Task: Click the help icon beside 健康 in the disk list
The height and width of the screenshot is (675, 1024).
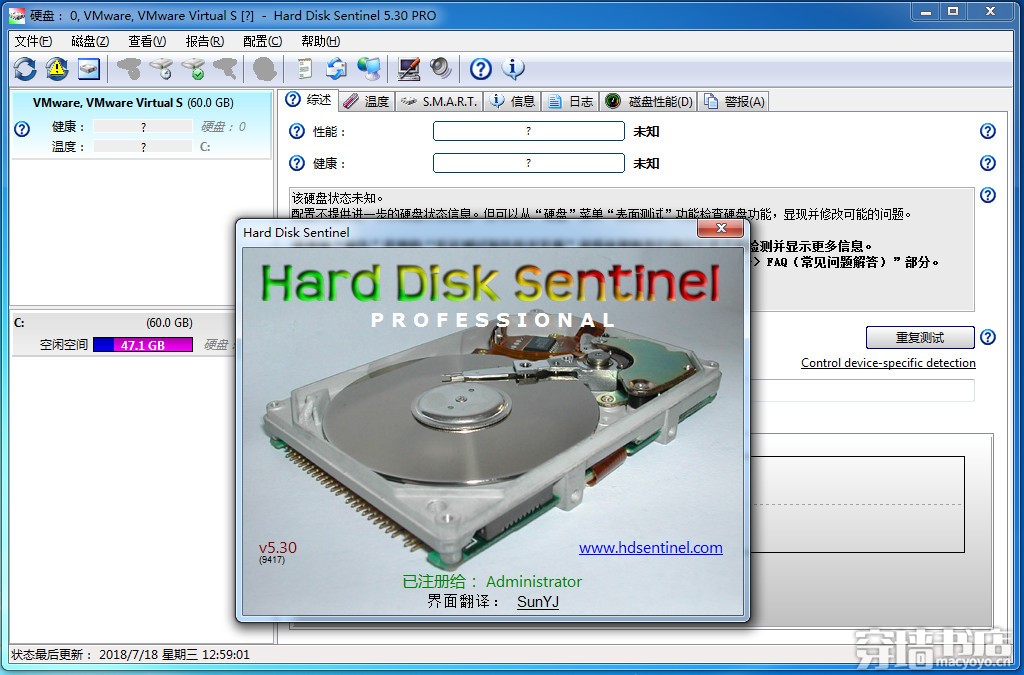Action: (x=22, y=129)
